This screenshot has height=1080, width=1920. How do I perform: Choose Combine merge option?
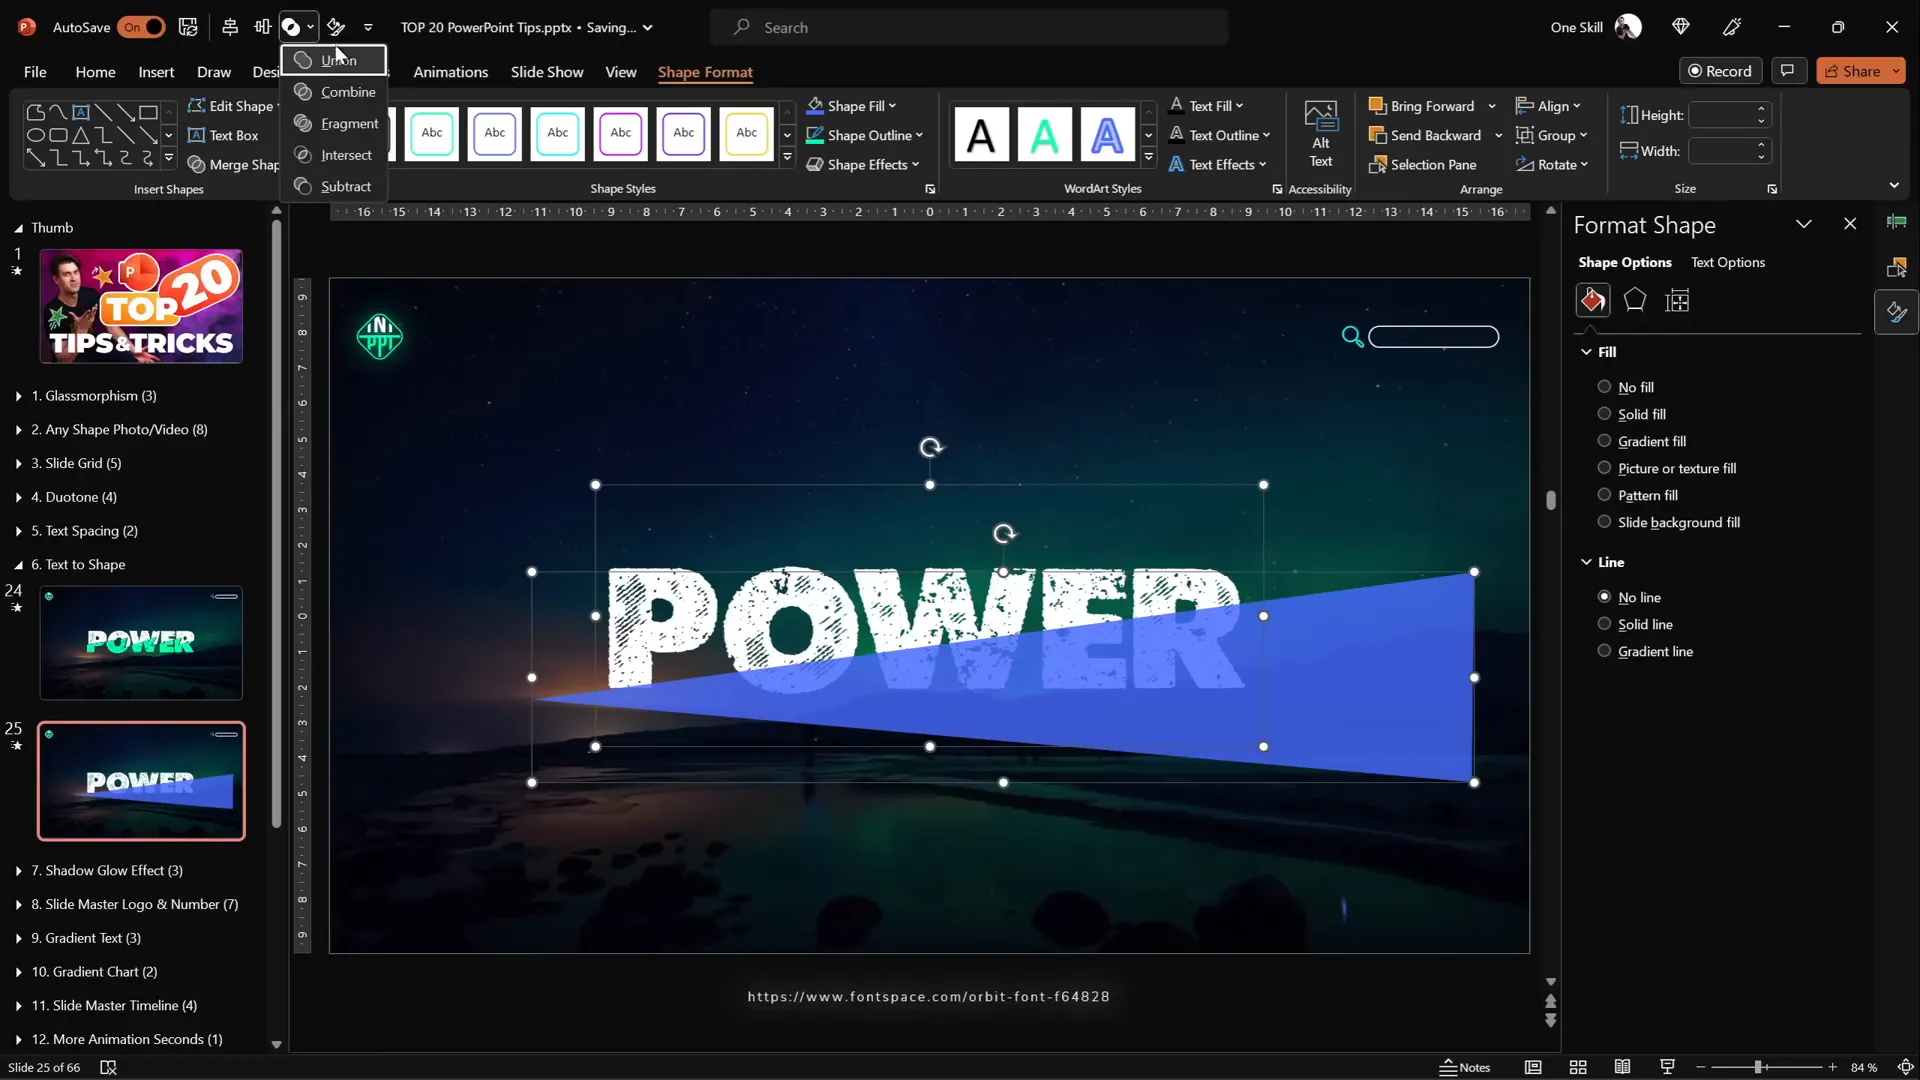pos(333,92)
